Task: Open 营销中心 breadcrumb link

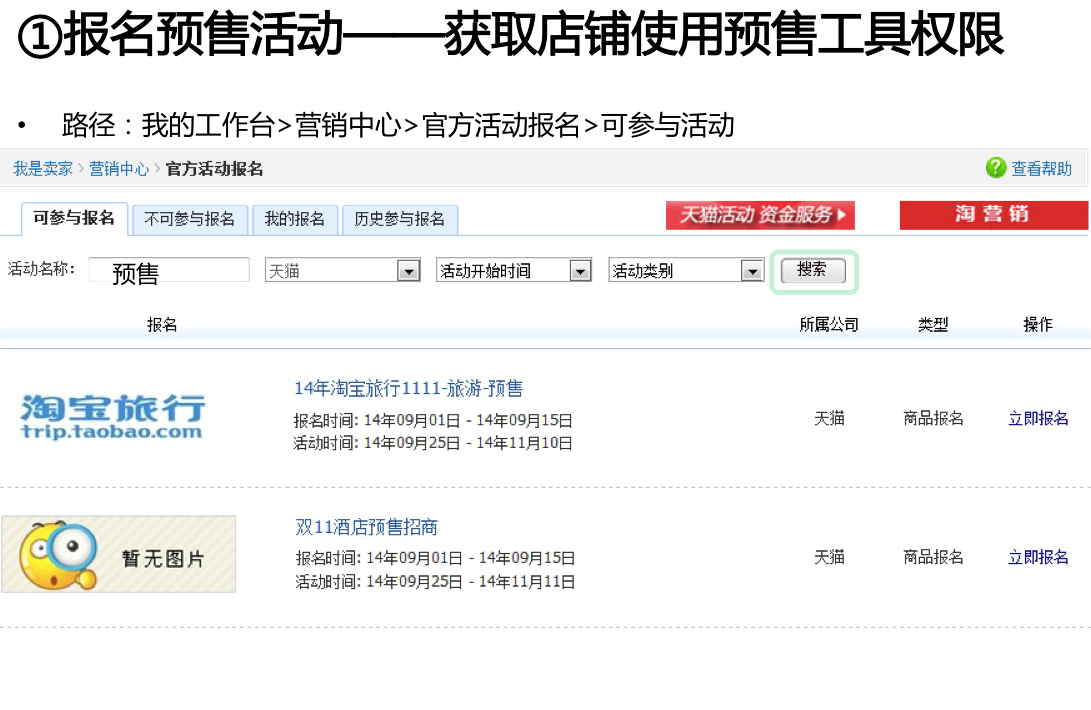Action: pos(118,168)
